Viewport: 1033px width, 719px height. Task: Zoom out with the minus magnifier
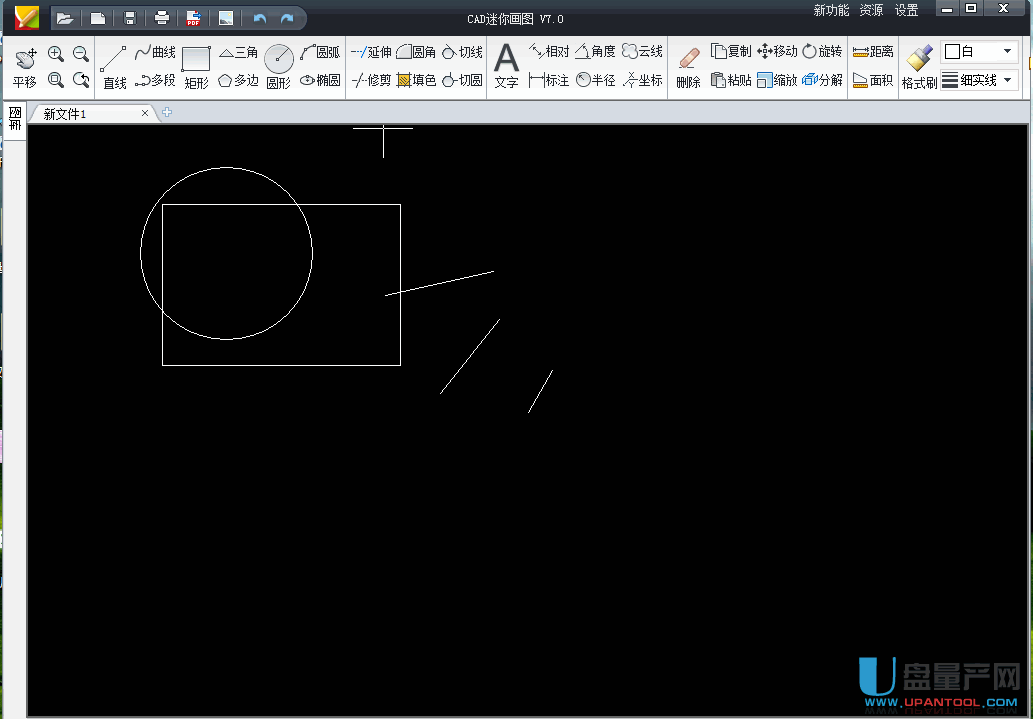pos(81,53)
